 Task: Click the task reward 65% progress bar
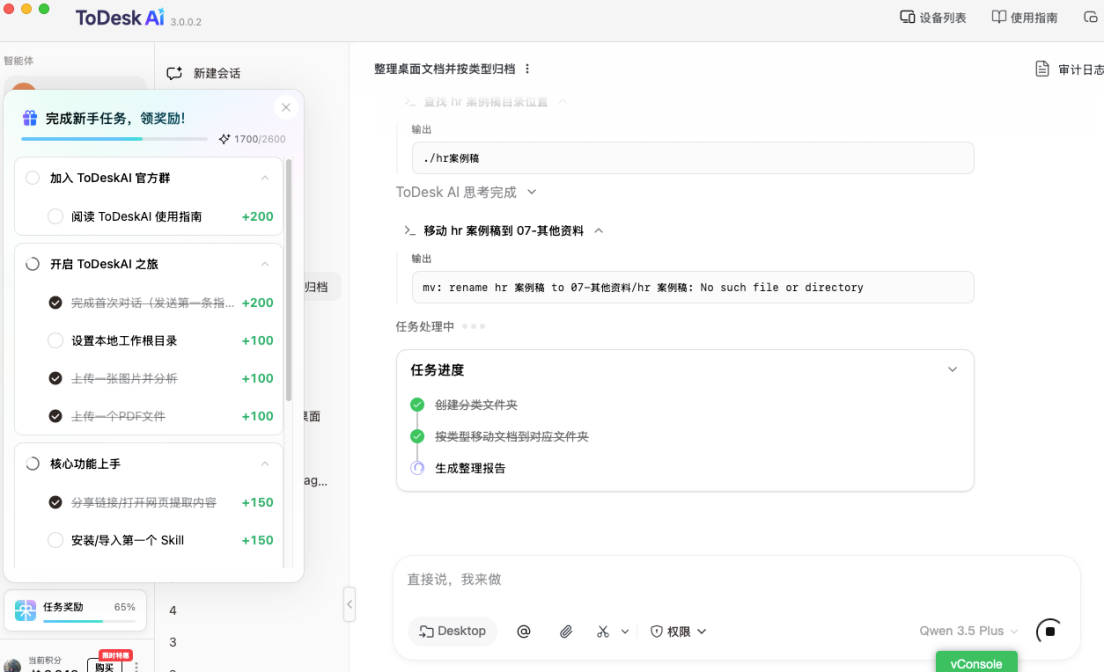pos(89,621)
